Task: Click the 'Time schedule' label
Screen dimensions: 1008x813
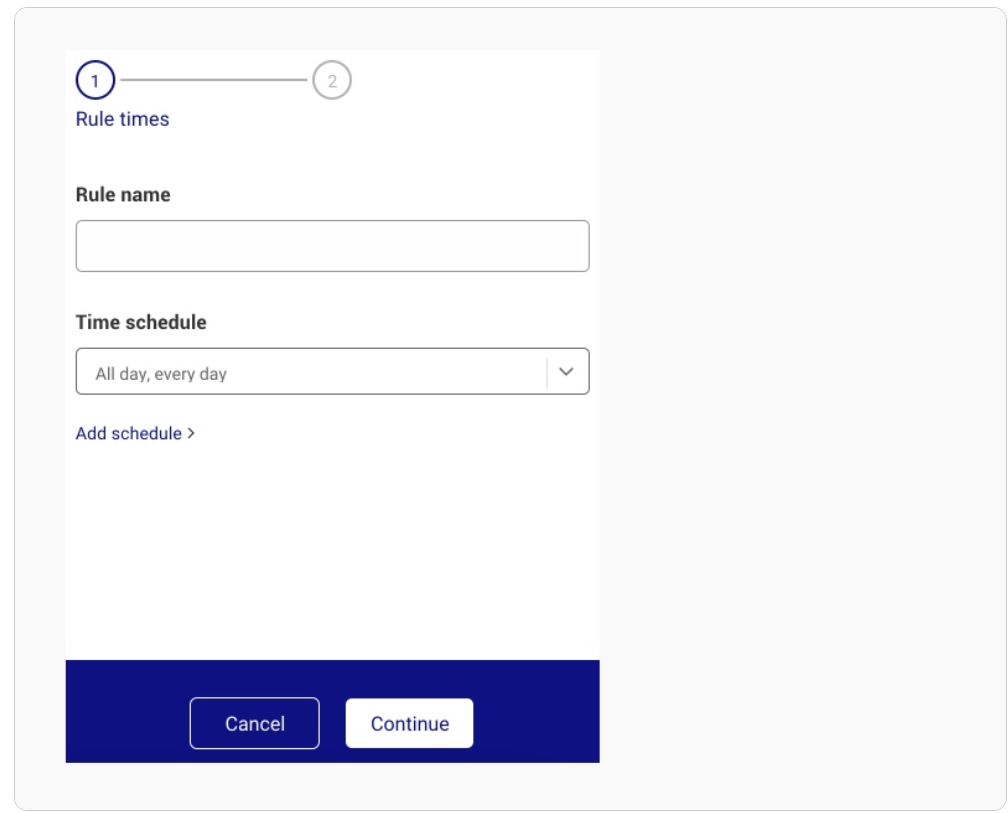Action: pyautogui.click(x=141, y=322)
